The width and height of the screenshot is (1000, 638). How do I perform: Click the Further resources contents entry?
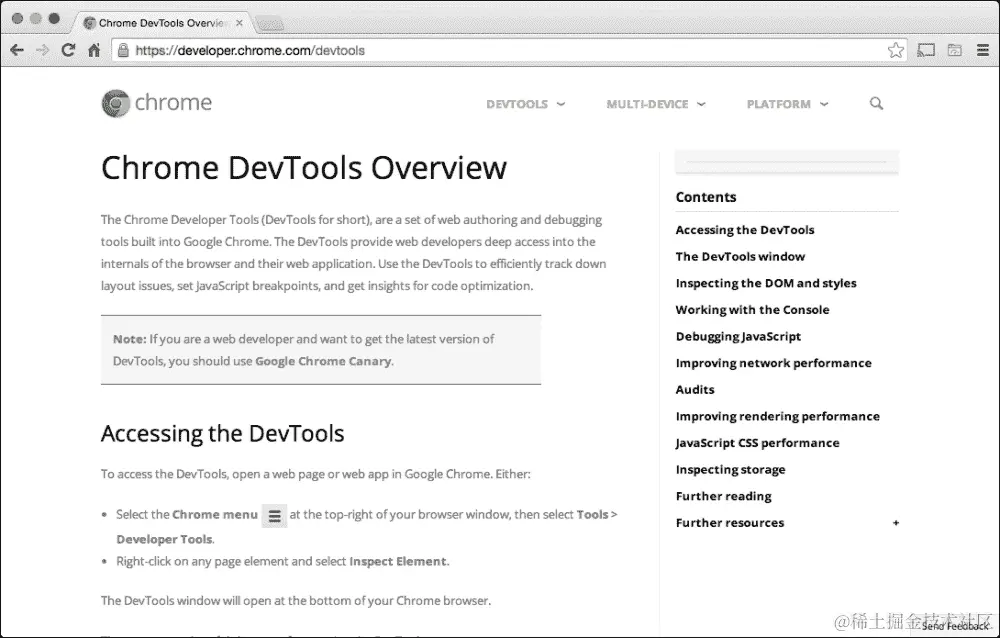[x=730, y=523]
